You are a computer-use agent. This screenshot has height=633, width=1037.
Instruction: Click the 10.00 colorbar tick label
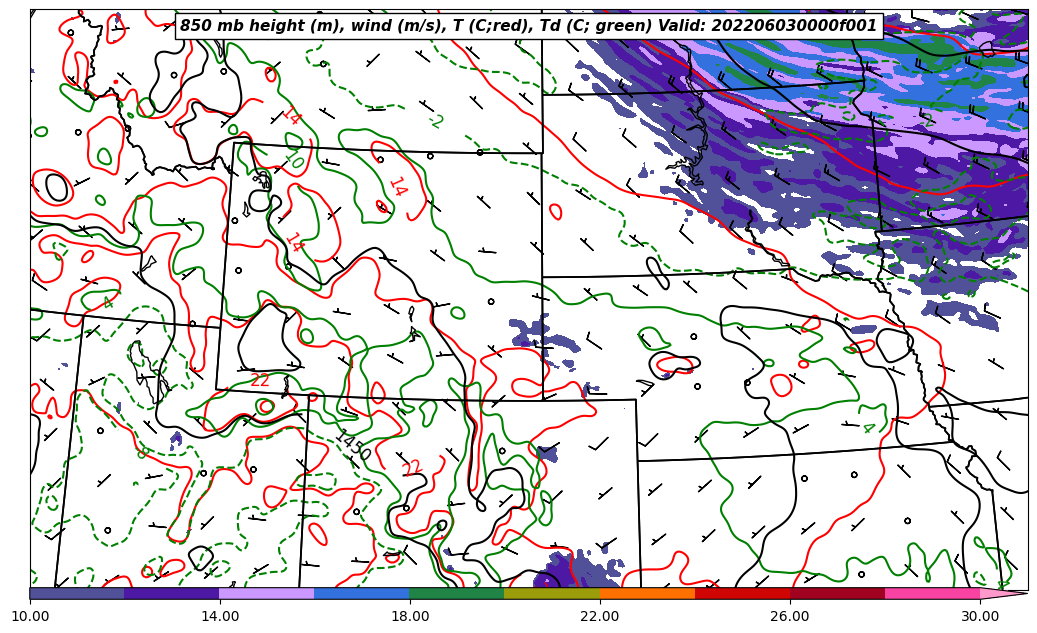(30, 616)
